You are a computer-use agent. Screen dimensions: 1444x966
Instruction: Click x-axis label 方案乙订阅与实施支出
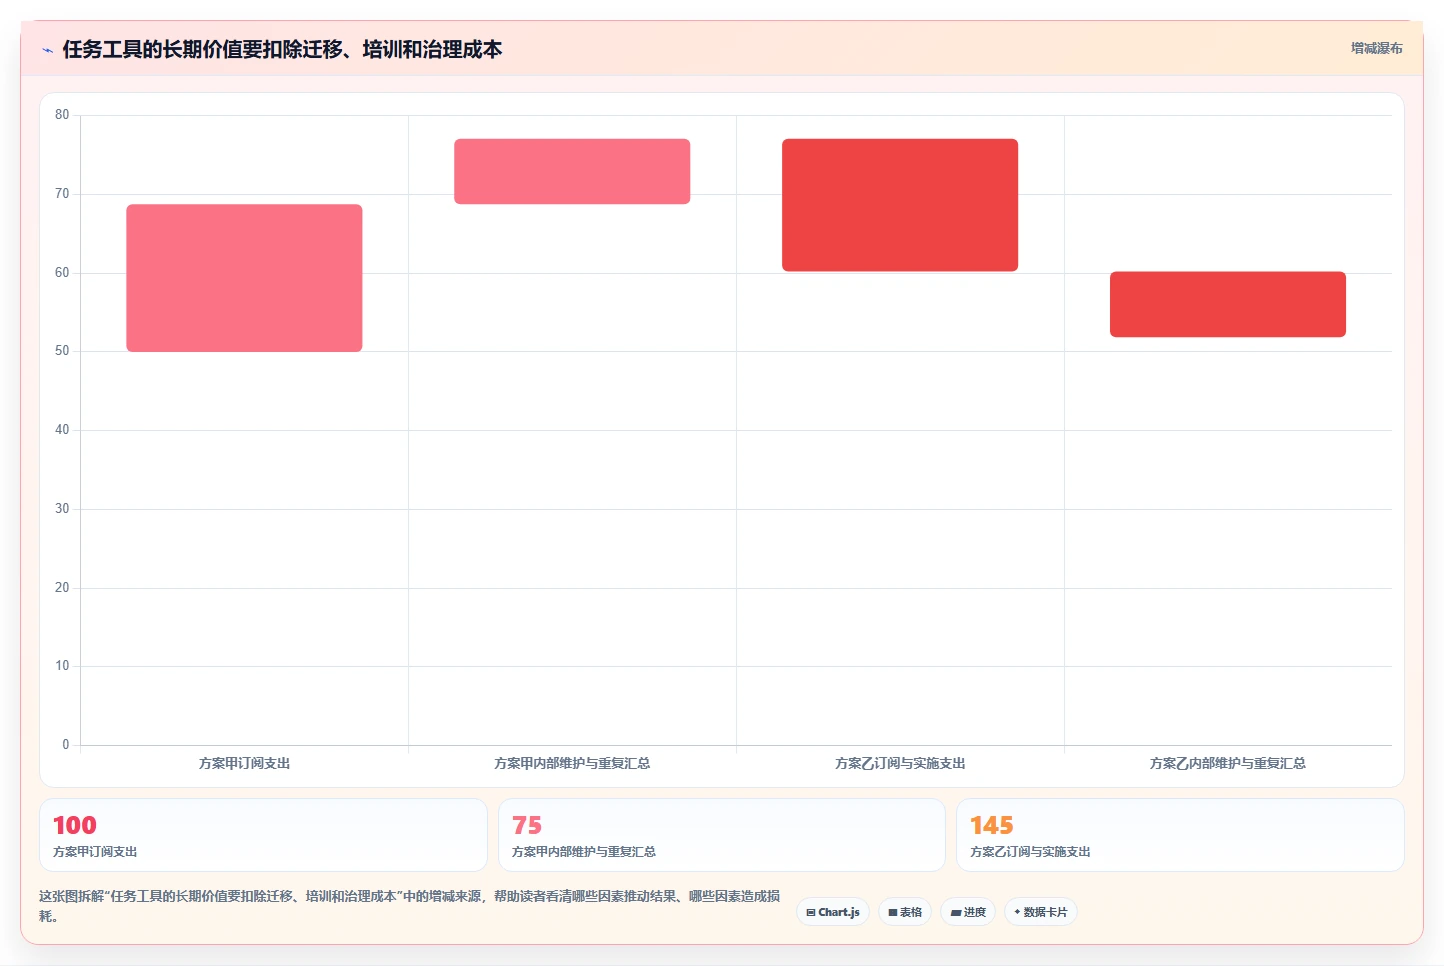(x=900, y=763)
